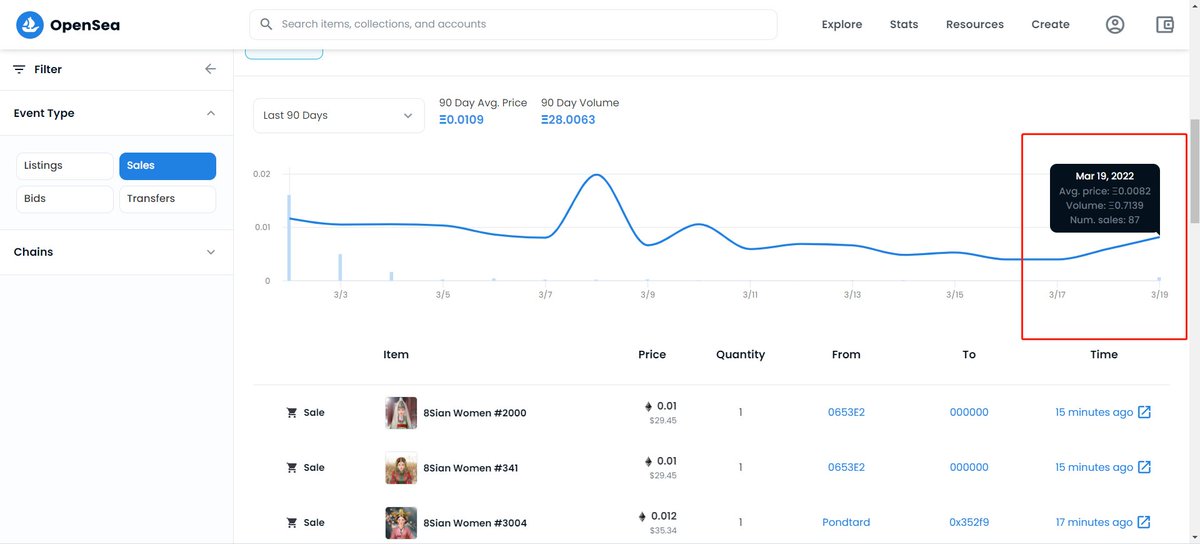Viewport: 1200px width, 544px height.
Task: Open 8Sian Women #3004 item link
Action: pyautogui.click(x=475, y=523)
